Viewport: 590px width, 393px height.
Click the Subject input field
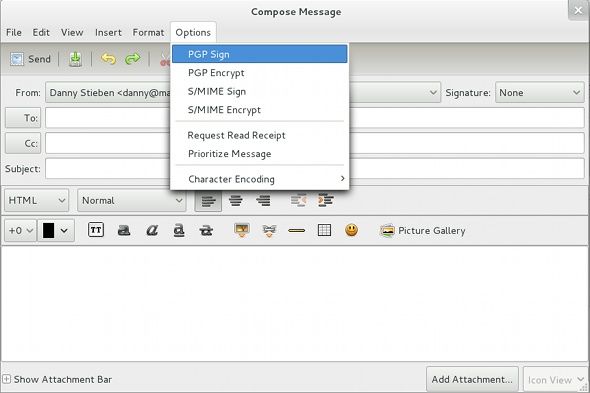click(x=315, y=168)
